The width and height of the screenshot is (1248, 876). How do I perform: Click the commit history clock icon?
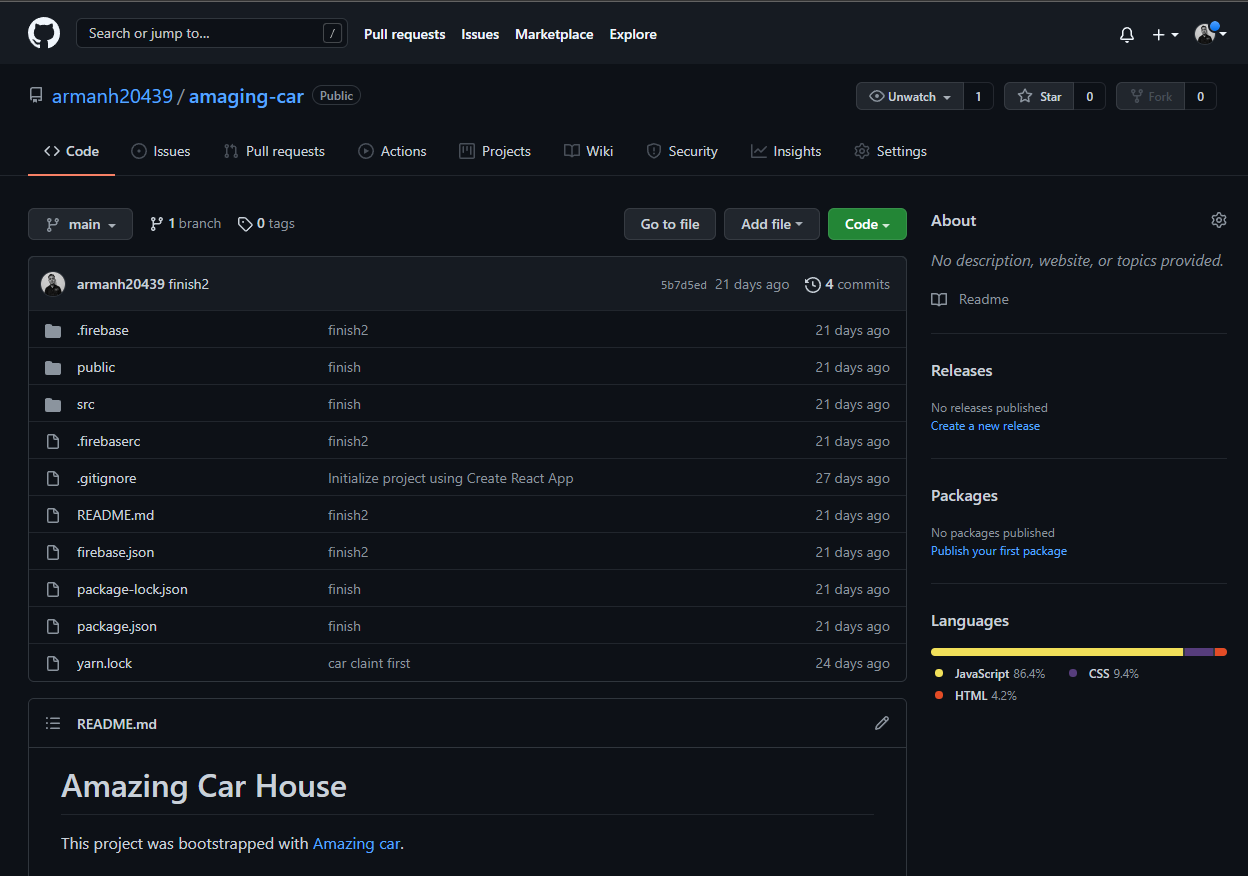(x=812, y=285)
